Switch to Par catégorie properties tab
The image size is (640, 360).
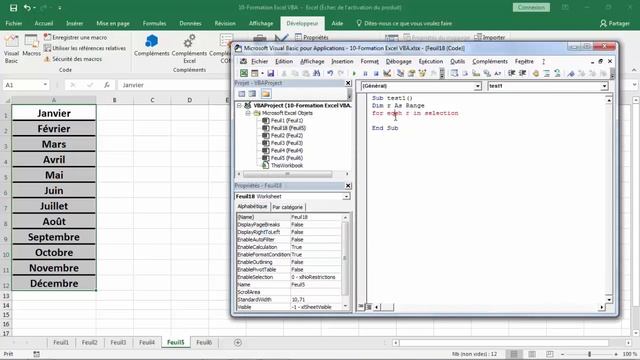click(288, 207)
